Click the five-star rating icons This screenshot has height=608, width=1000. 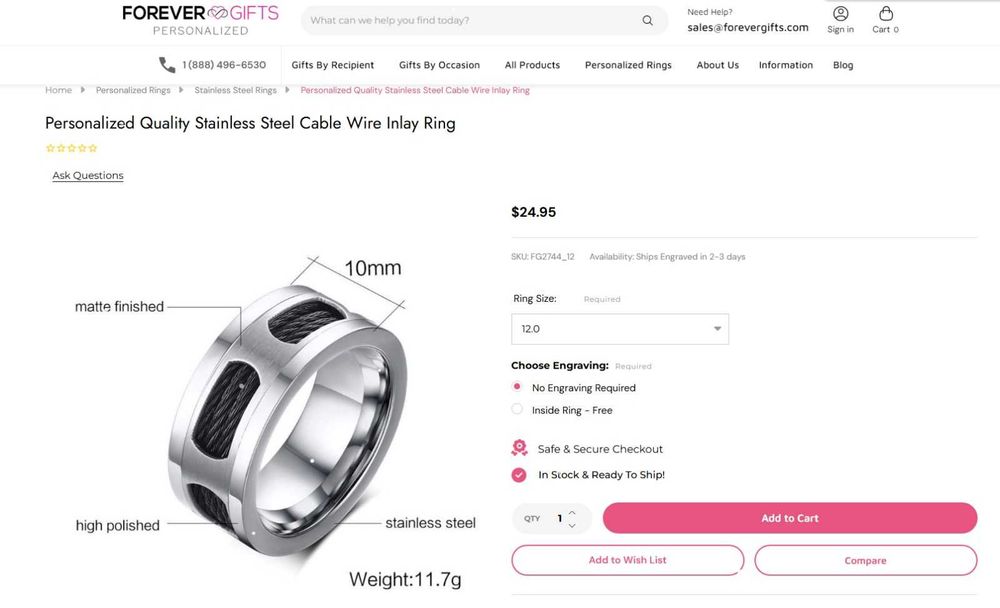click(x=71, y=148)
